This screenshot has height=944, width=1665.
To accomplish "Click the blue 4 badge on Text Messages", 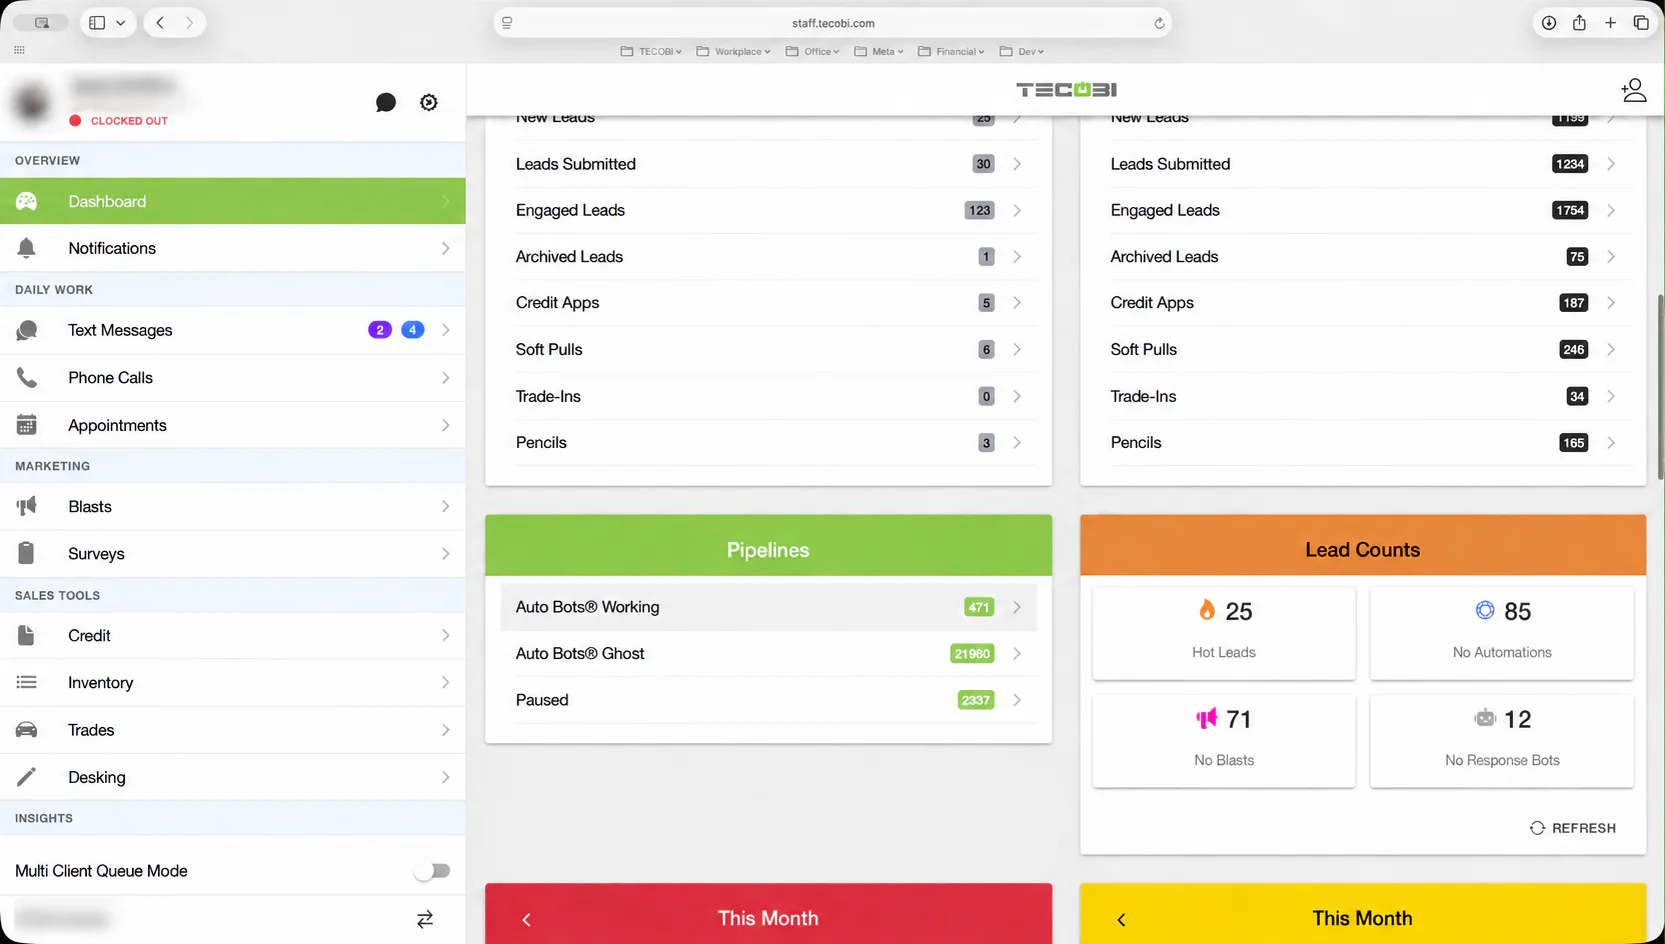I will [x=412, y=330].
